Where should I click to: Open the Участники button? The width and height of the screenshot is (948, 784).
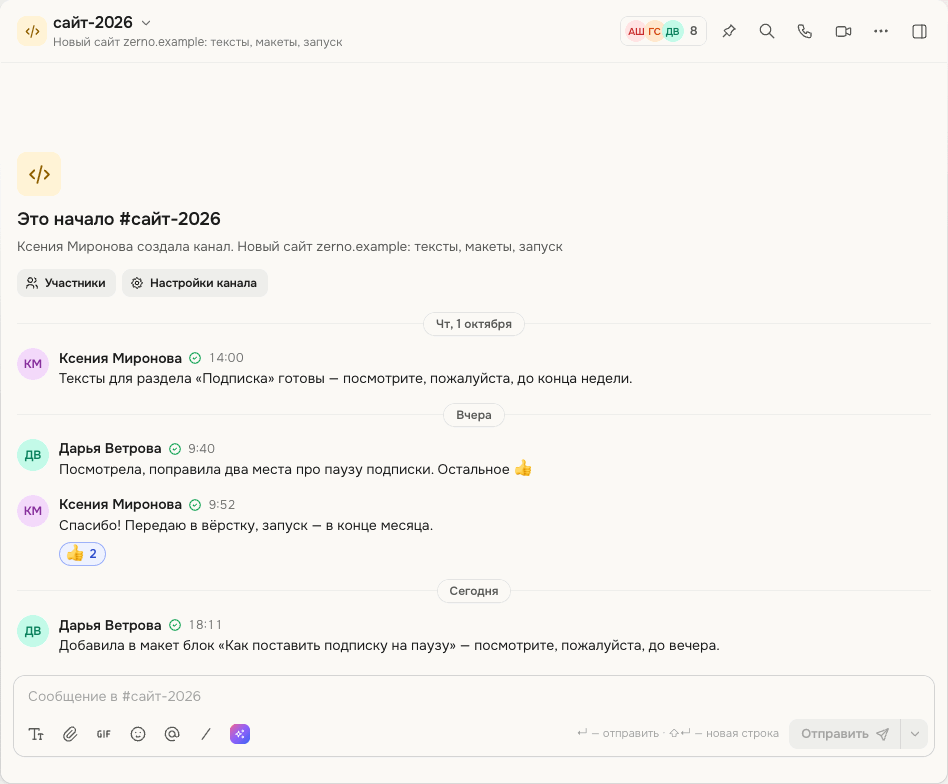point(67,283)
